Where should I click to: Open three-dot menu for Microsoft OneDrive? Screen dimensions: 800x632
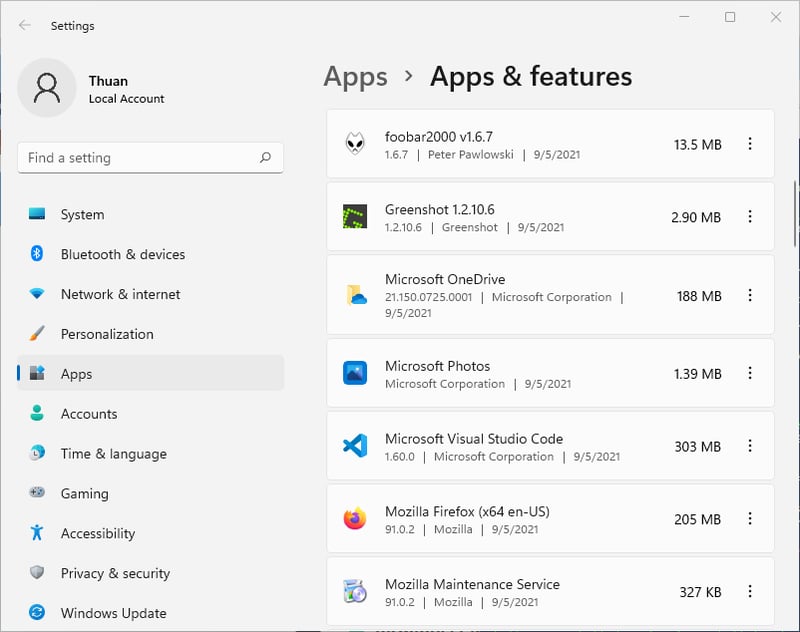[x=750, y=295]
